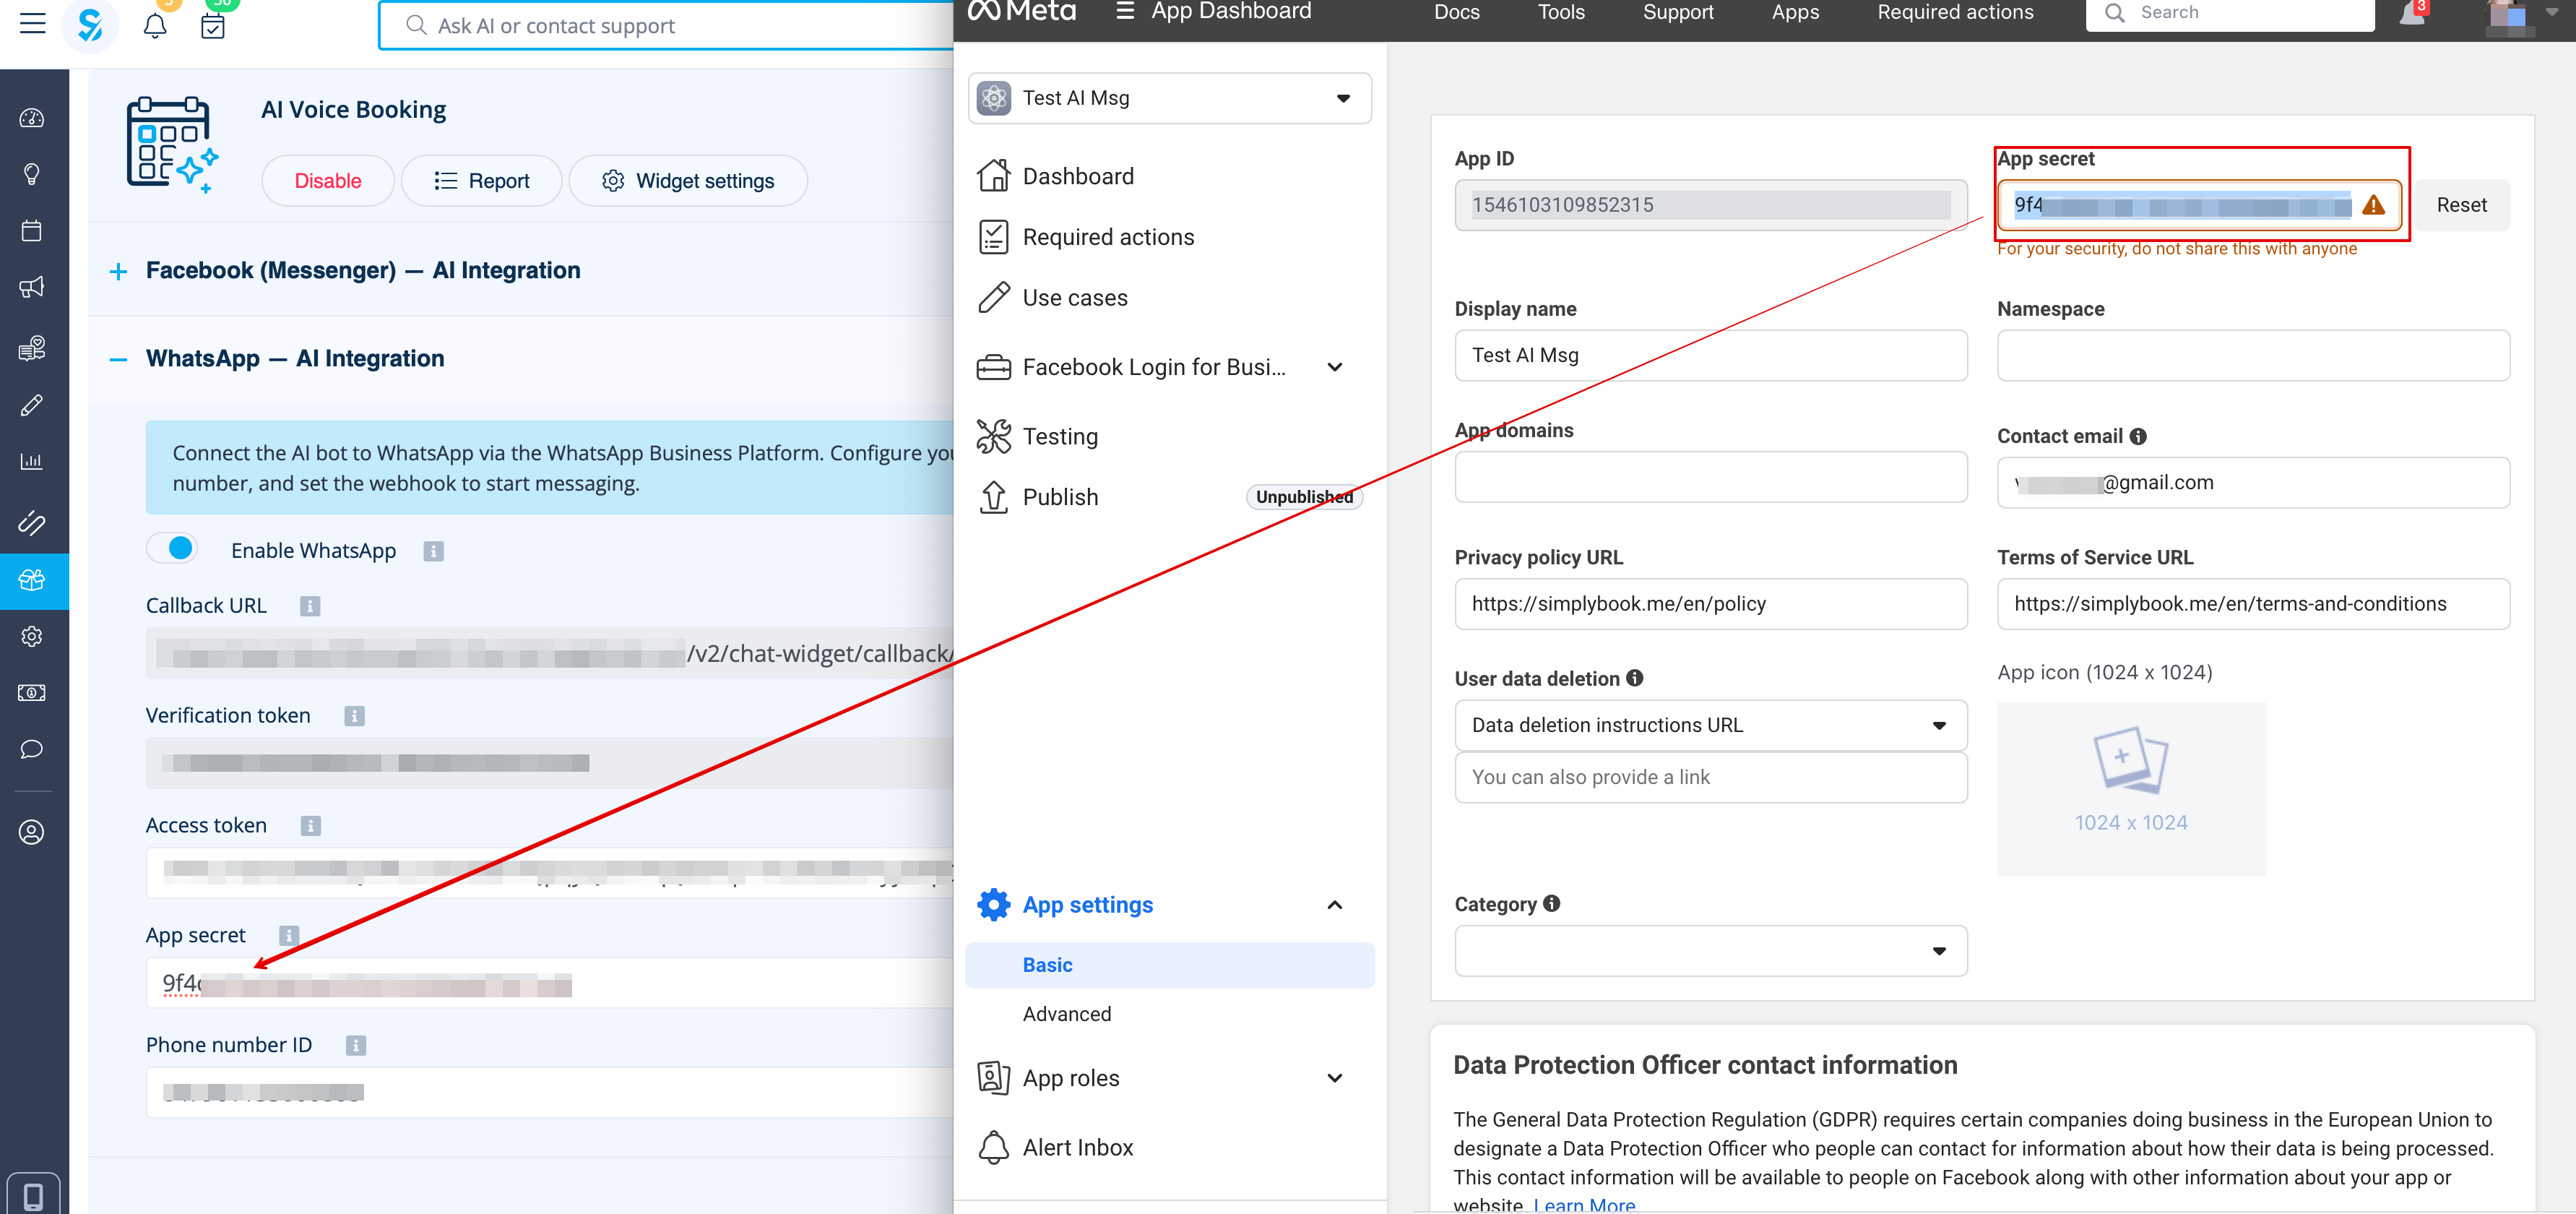Open the hamburger menu in the left header

click(33, 24)
